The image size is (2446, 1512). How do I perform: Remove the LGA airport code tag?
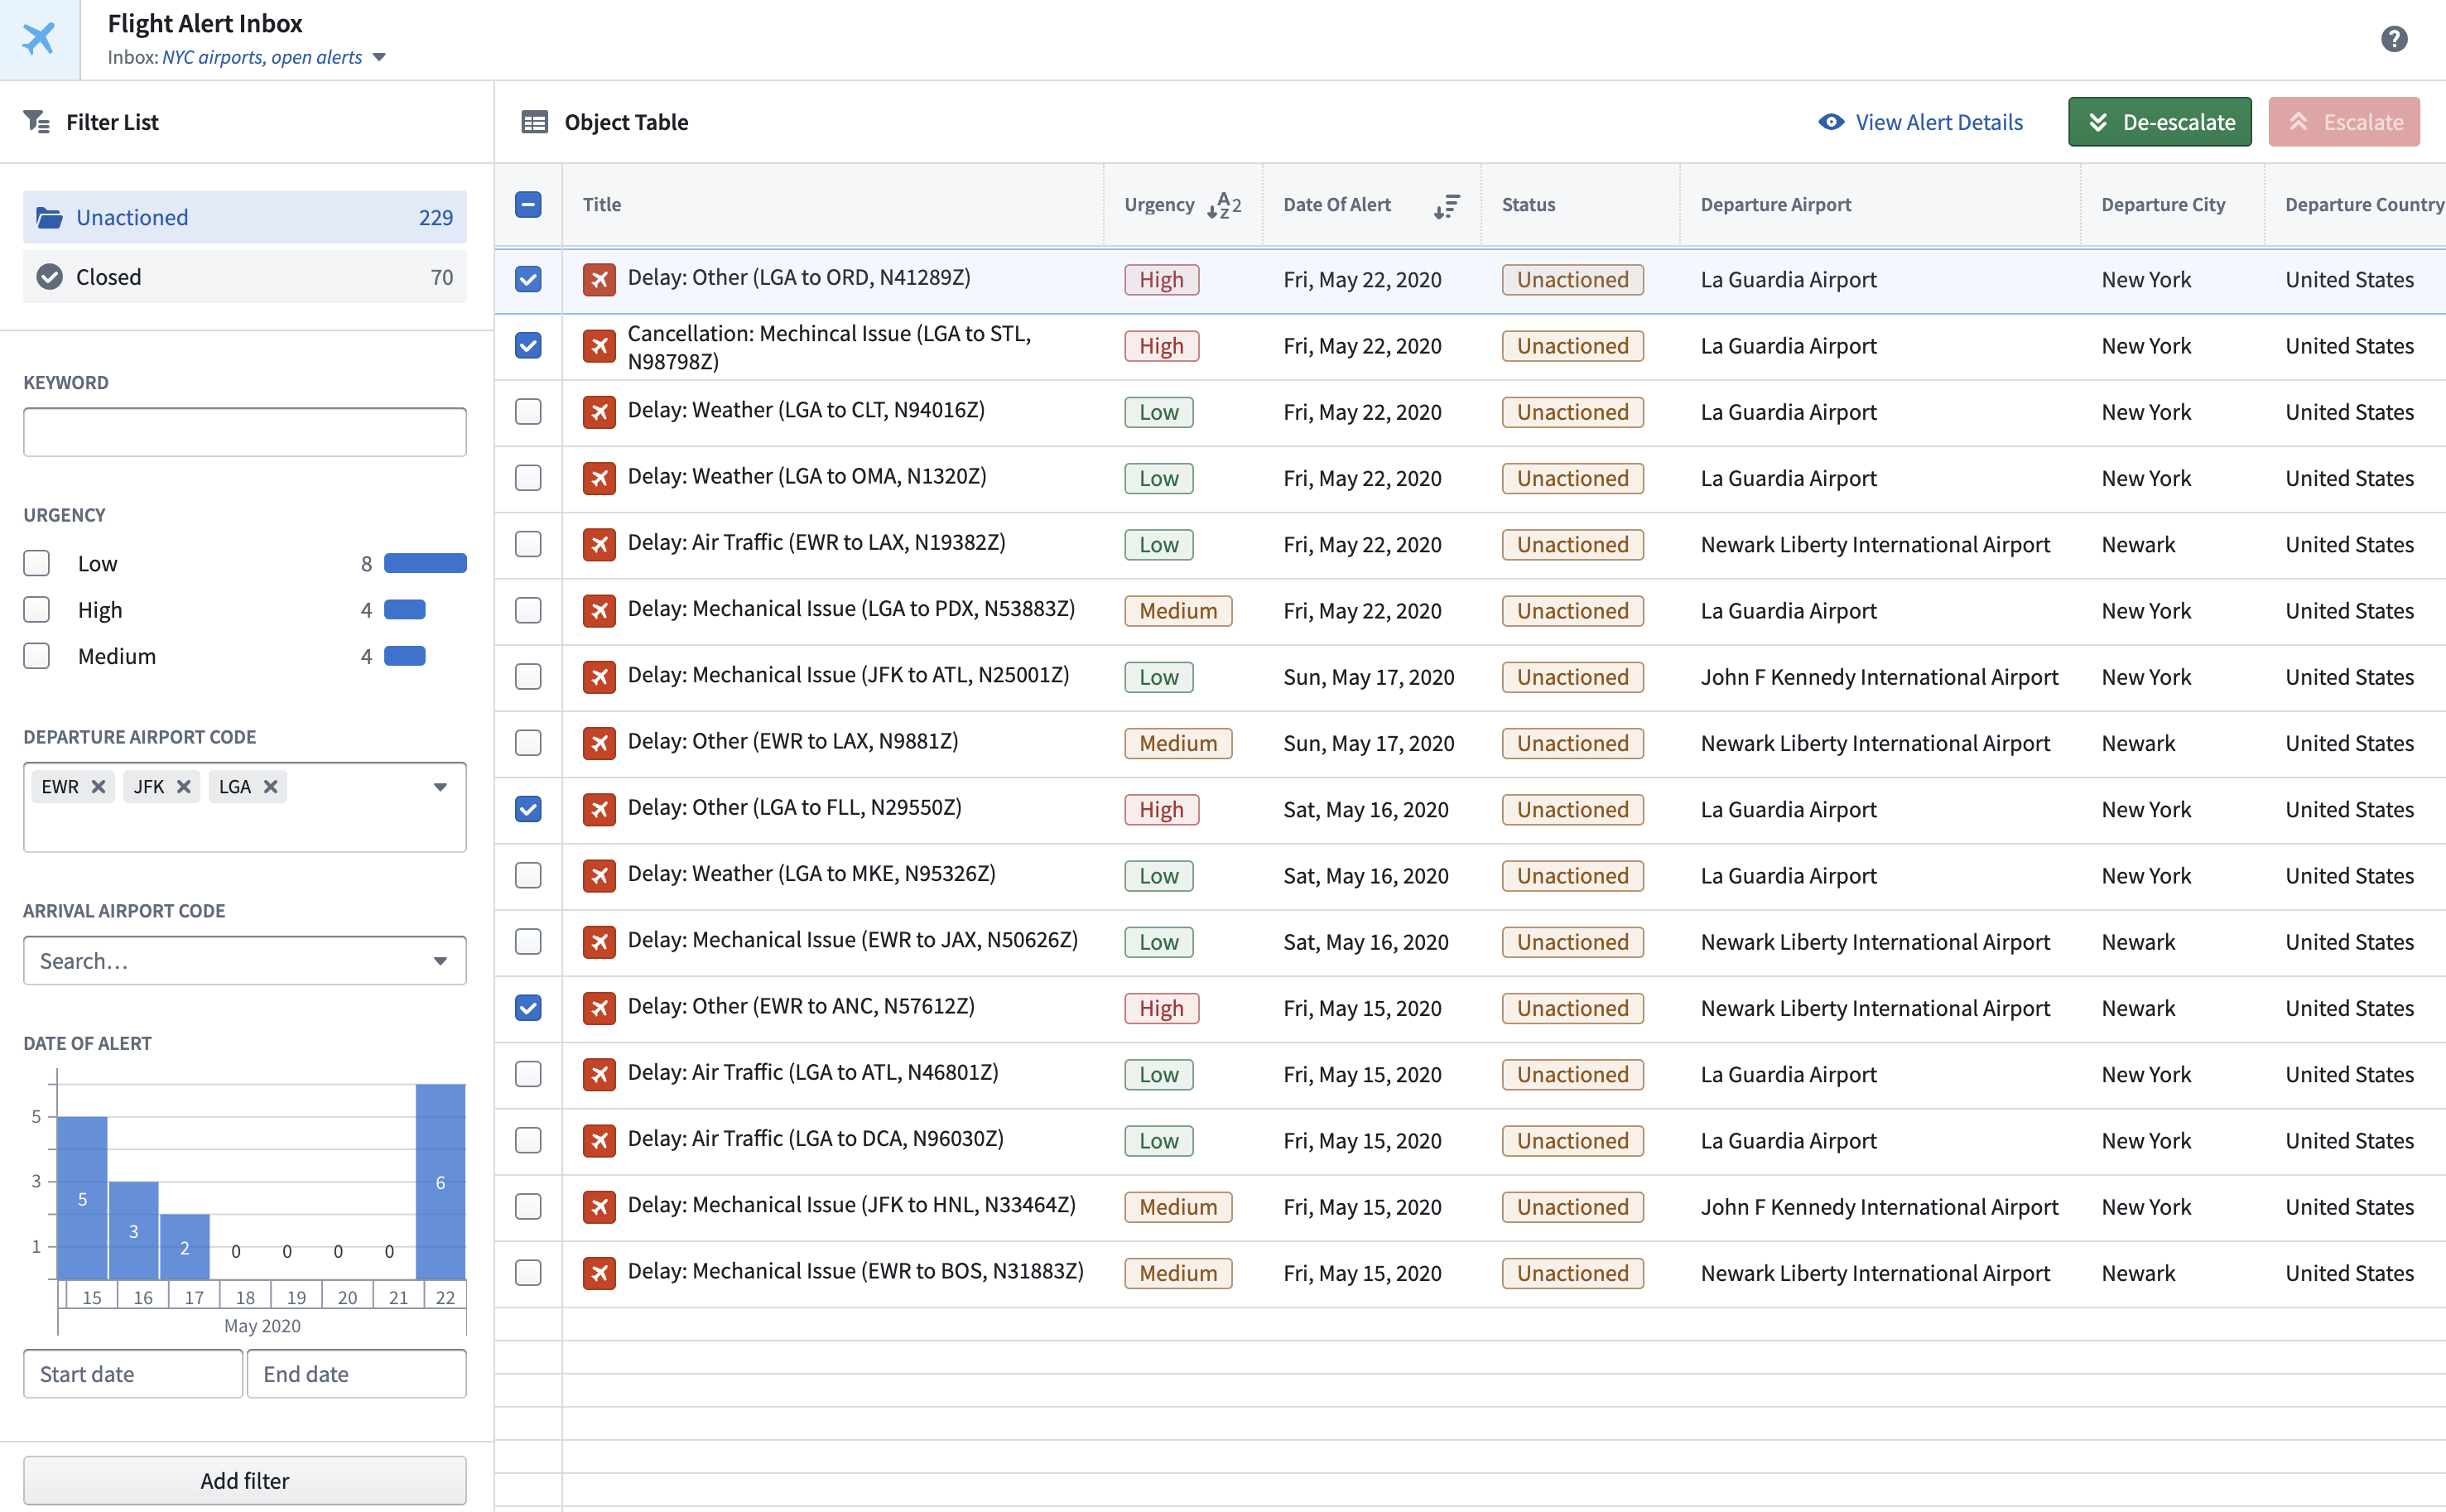point(270,787)
